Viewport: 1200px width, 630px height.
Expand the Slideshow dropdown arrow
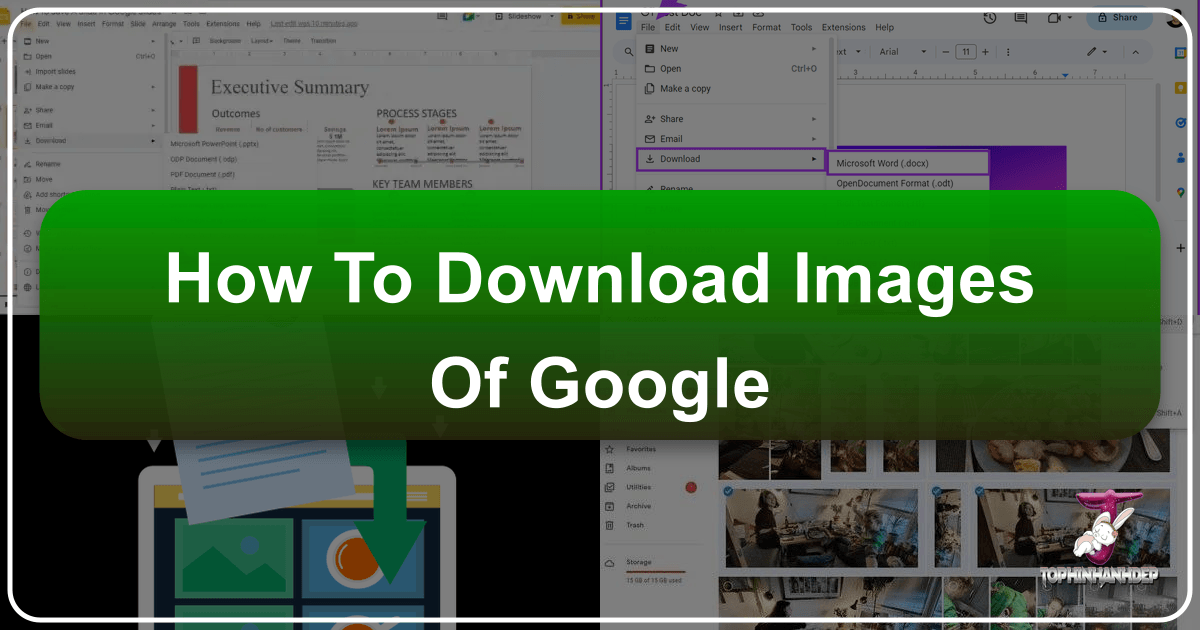(x=552, y=18)
